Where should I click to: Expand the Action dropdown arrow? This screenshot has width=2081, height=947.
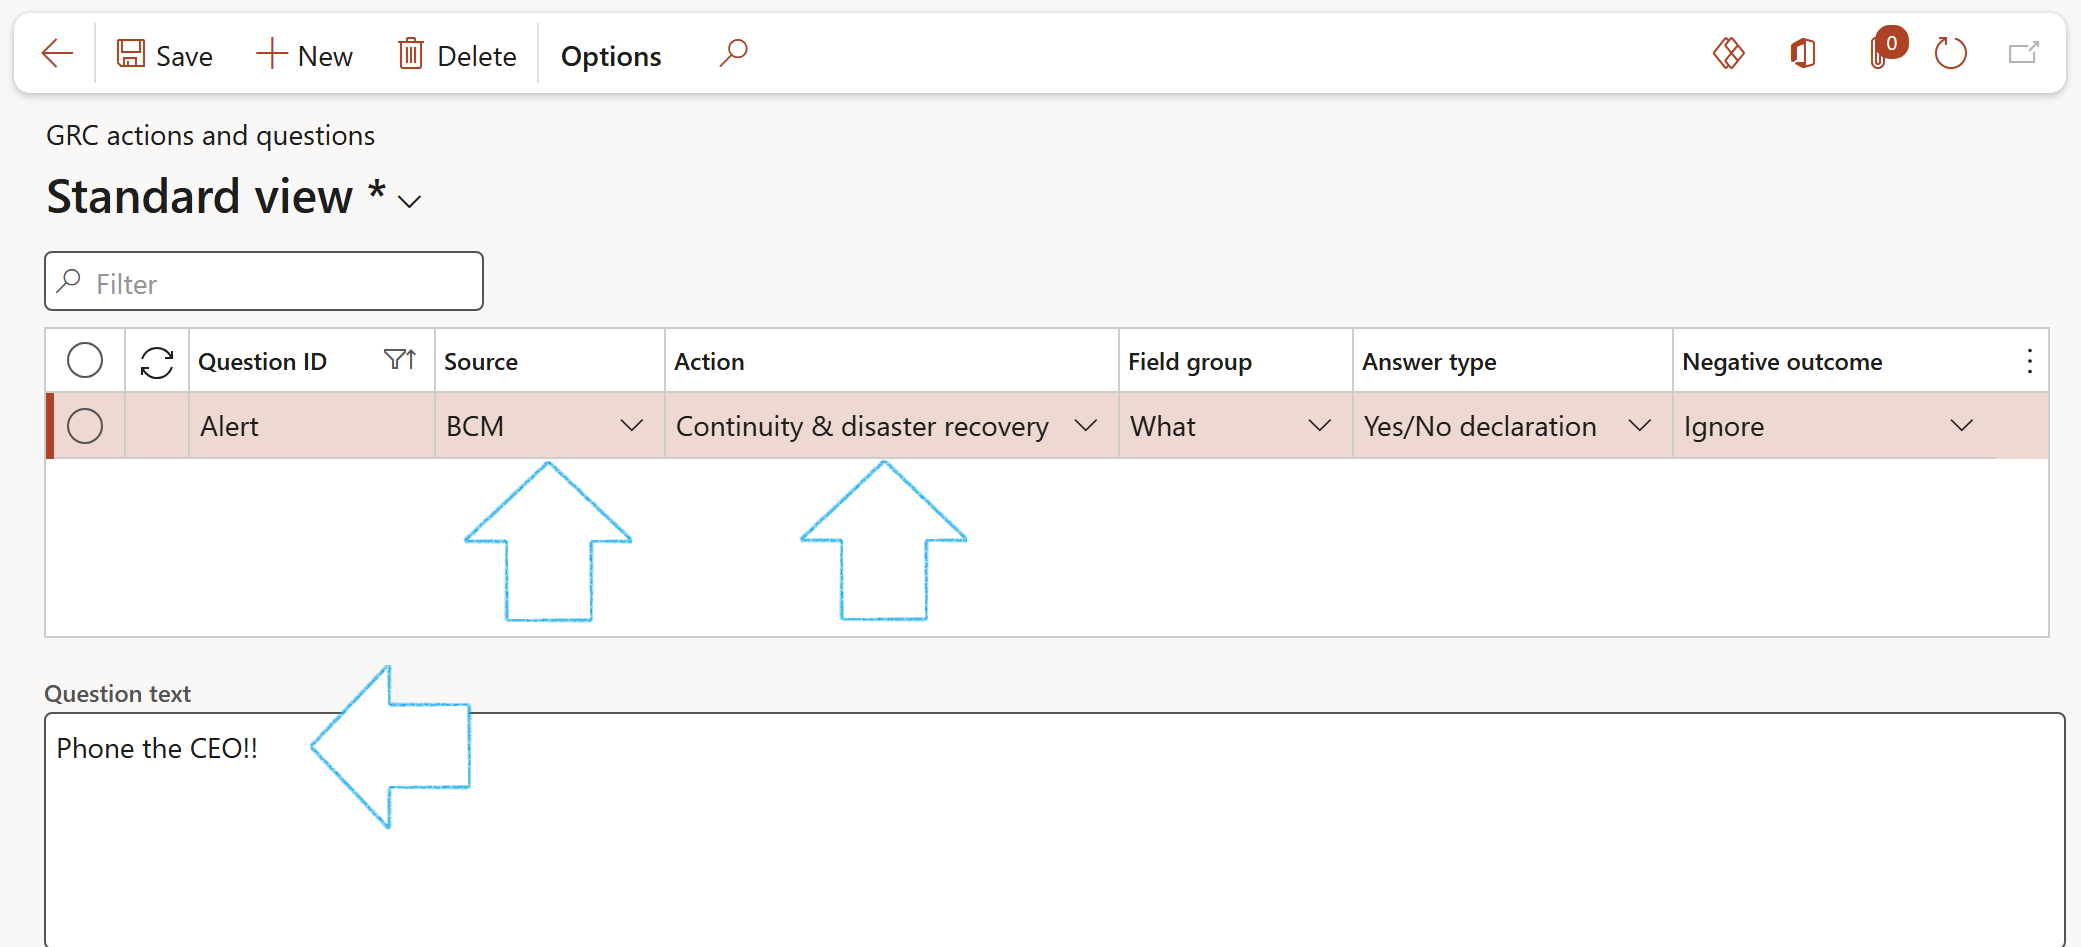coord(1085,426)
